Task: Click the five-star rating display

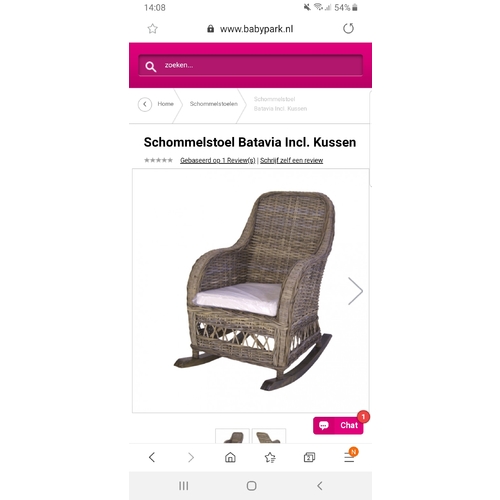Action: [x=158, y=160]
